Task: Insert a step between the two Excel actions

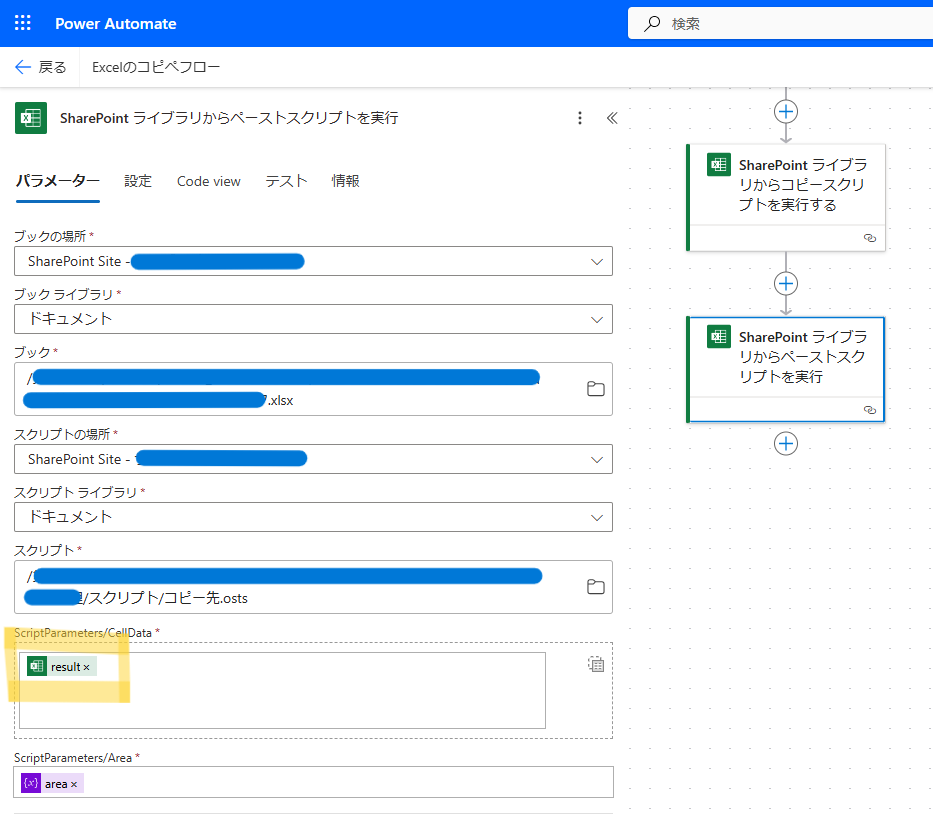Action: click(x=786, y=283)
